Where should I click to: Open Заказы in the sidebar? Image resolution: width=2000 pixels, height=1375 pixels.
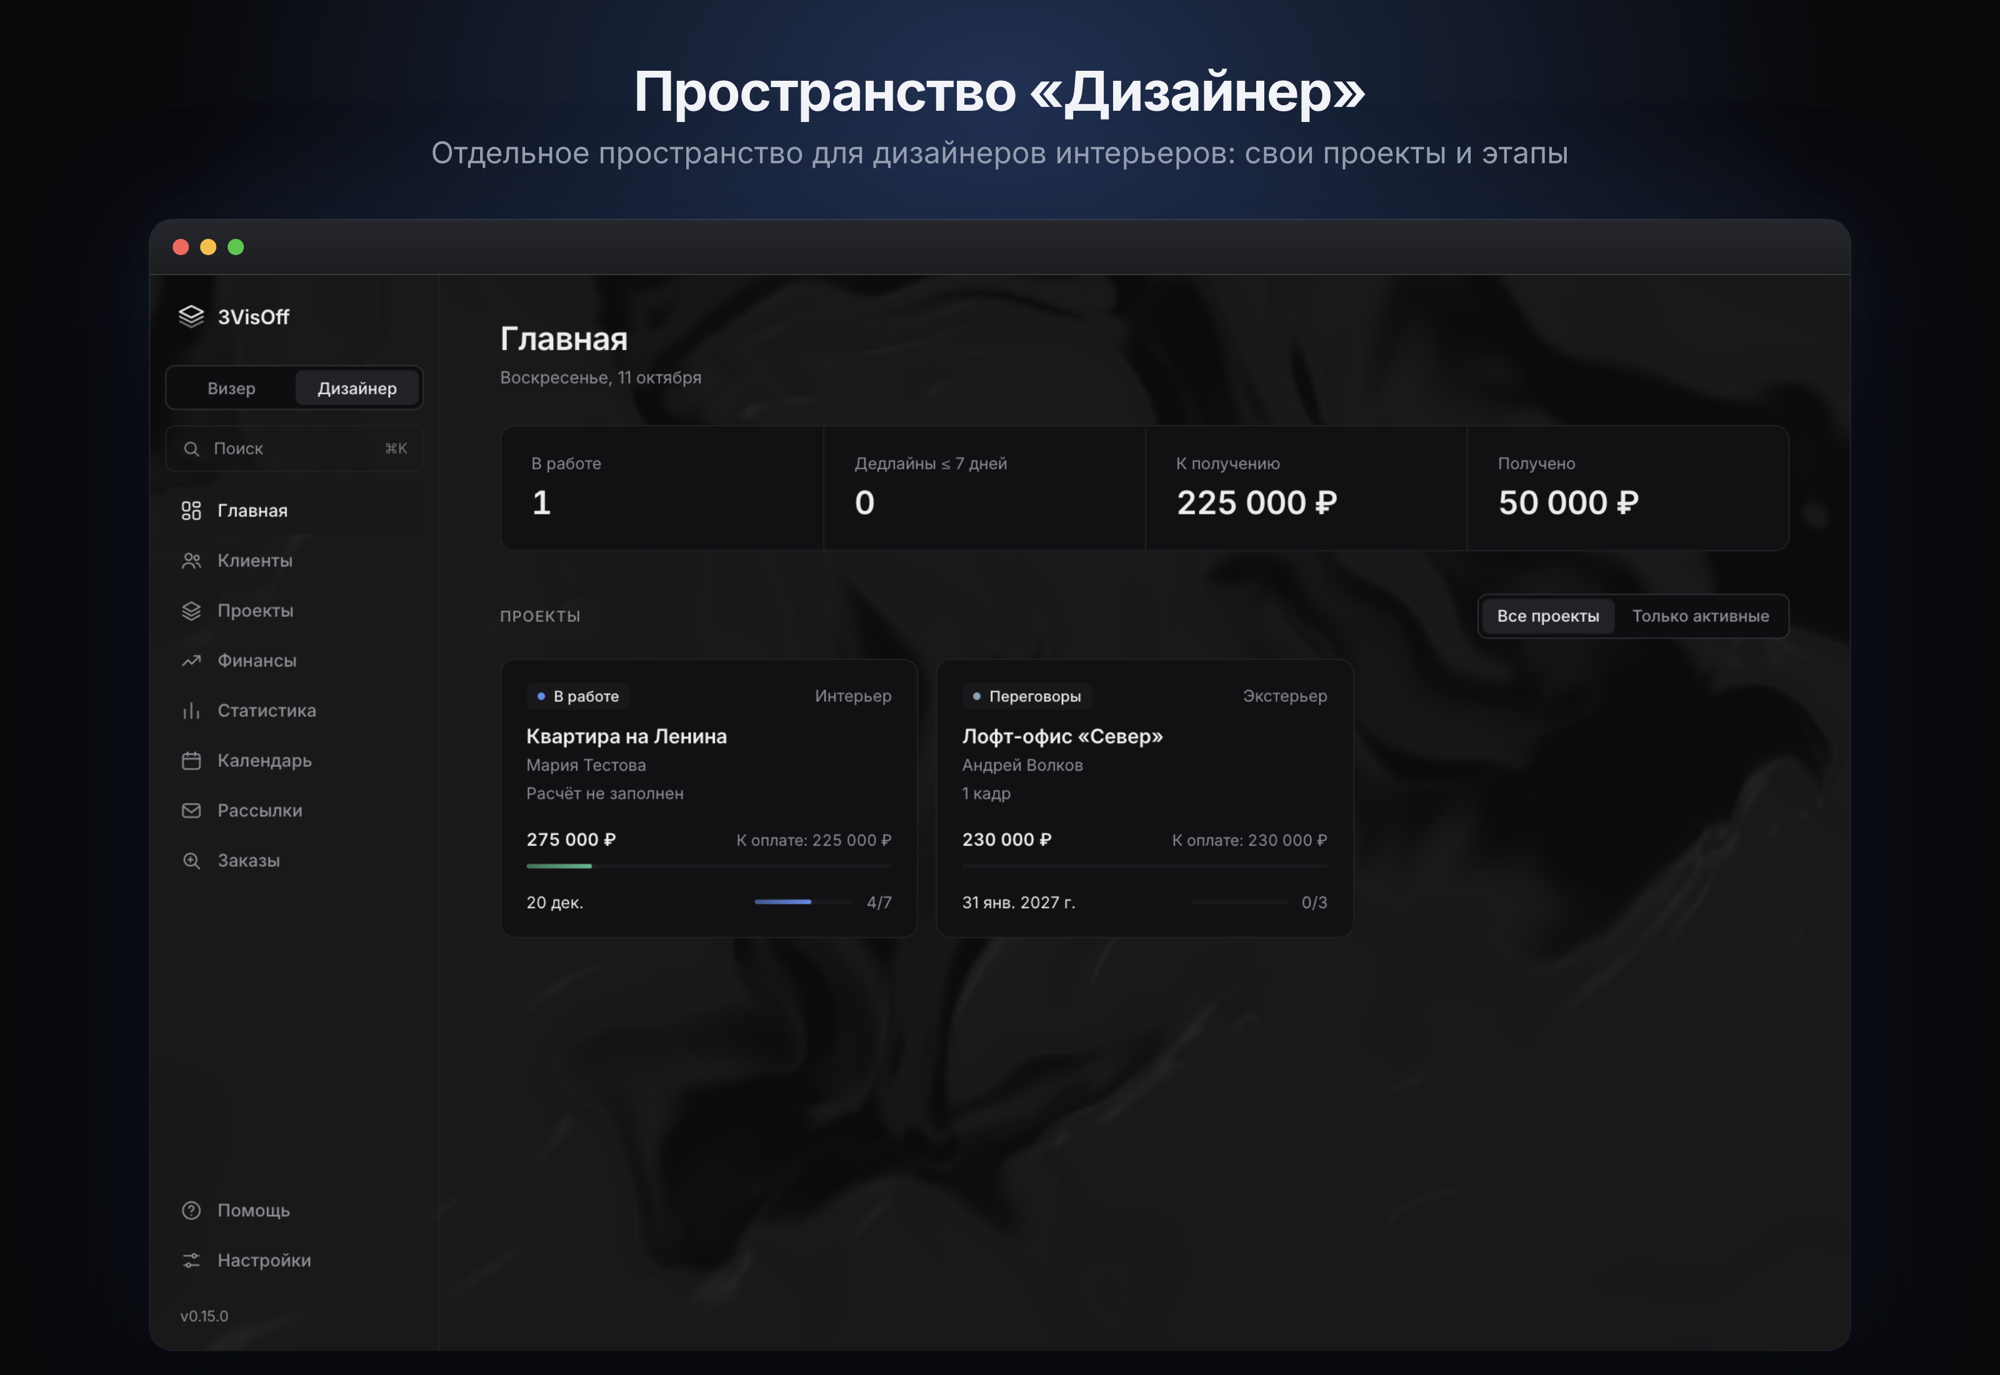click(x=294, y=861)
